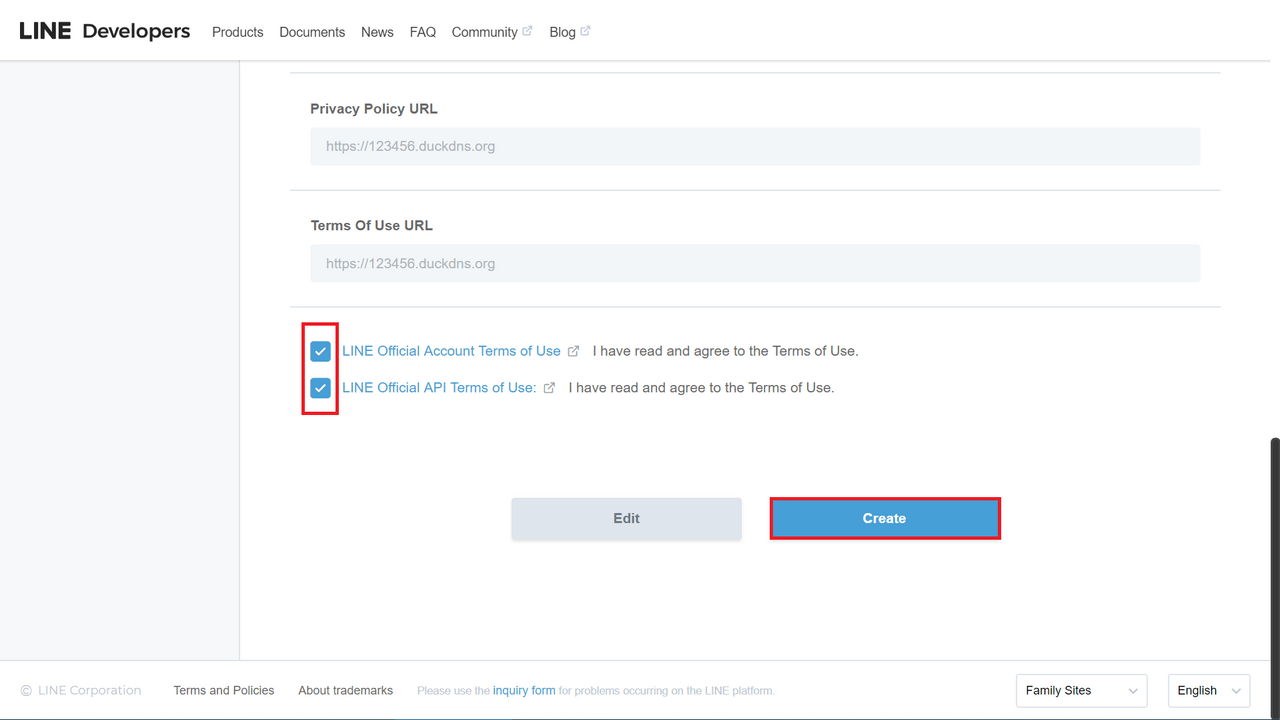Click external-link icon after Account Terms of Use

click(x=573, y=351)
